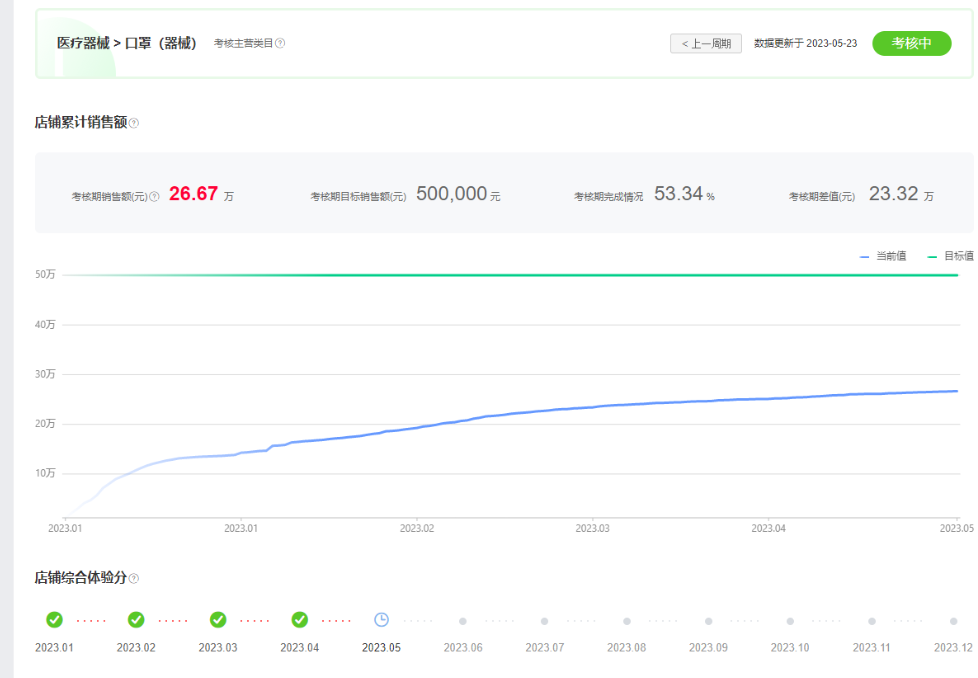Click green checkmark above 2023.03
The height and width of the screenshot is (678, 978).
pos(218,619)
